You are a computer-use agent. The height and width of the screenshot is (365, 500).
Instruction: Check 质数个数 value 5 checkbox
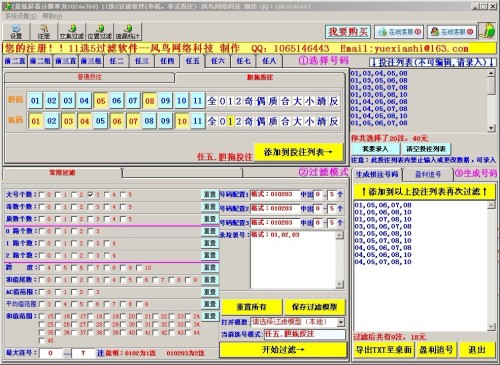[123, 219]
